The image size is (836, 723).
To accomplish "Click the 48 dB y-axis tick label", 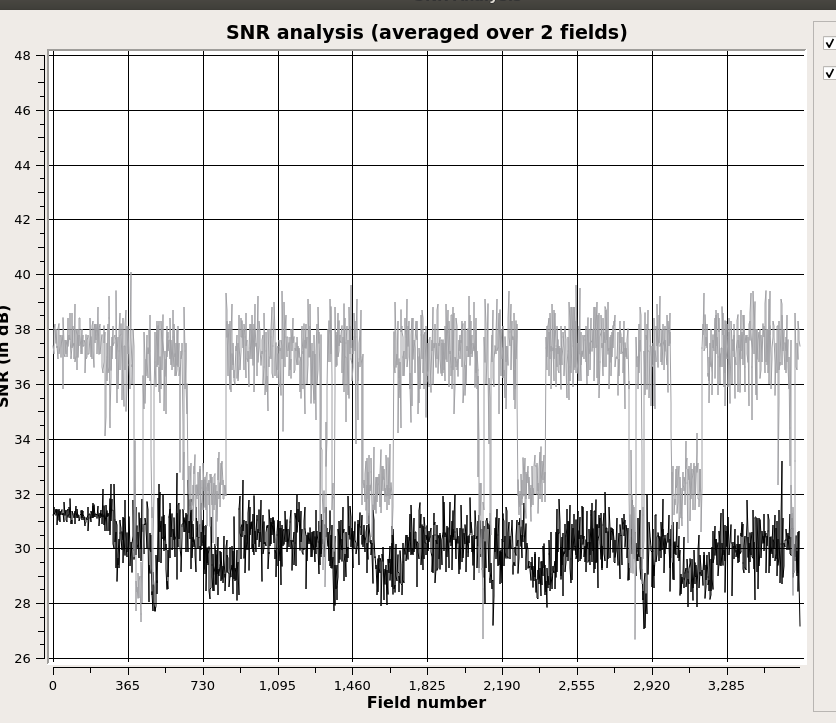I will click(x=23, y=55).
